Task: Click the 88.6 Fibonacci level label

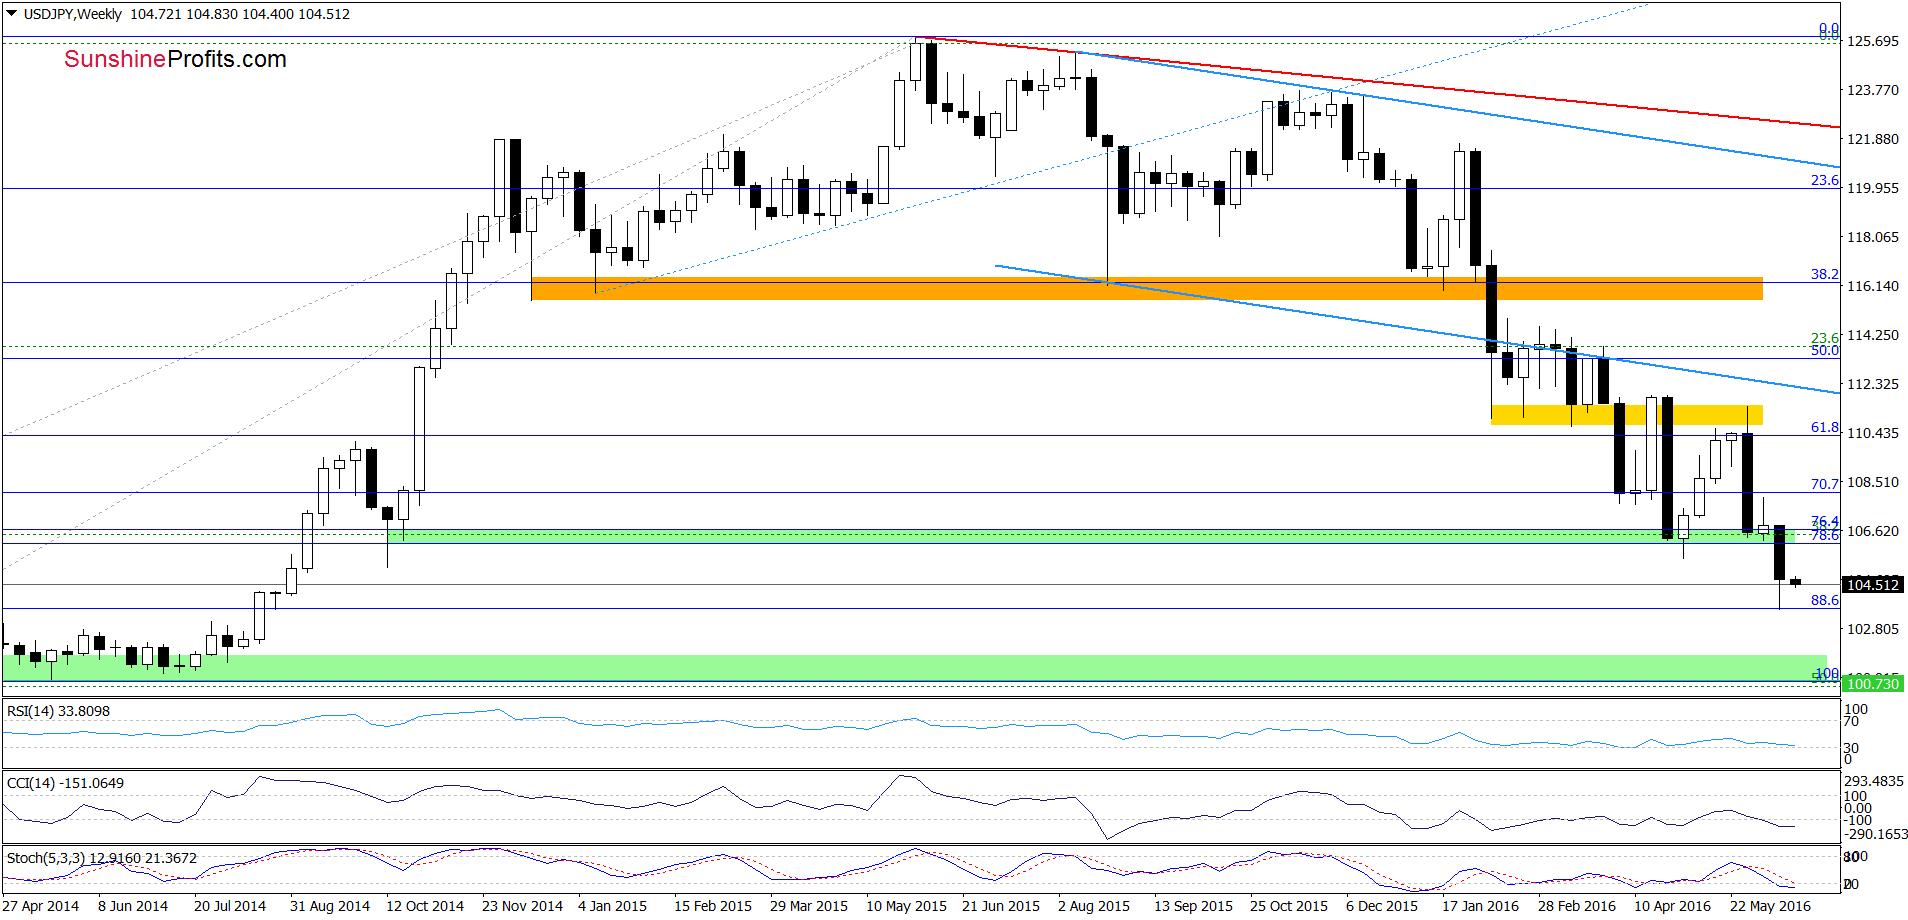Action: [x=1824, y=600]
